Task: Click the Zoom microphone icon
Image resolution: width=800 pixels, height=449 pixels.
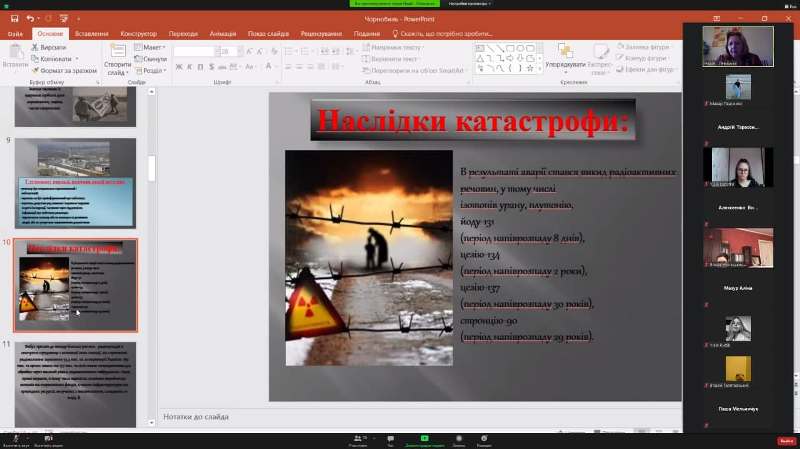Action: (16, 439)
